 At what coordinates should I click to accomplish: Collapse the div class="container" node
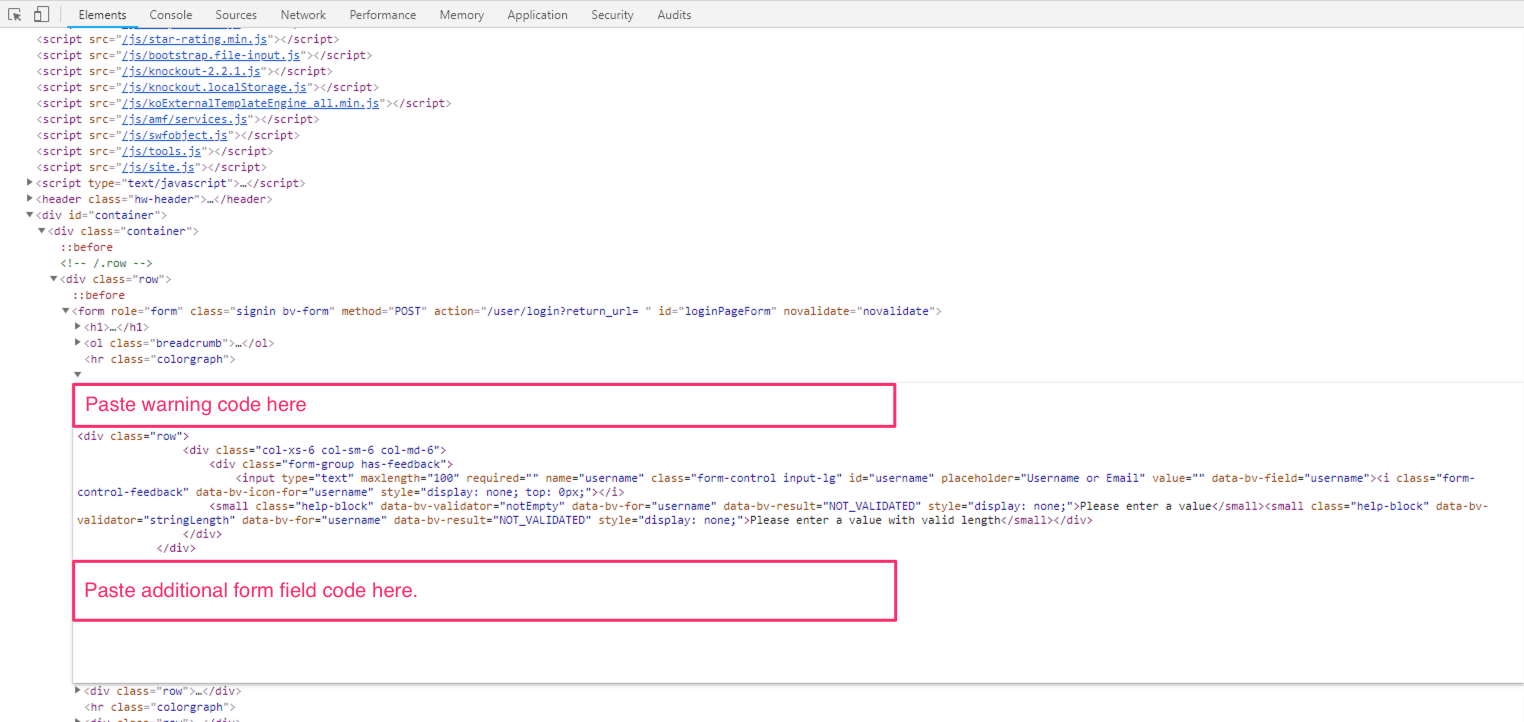(42, 231)
